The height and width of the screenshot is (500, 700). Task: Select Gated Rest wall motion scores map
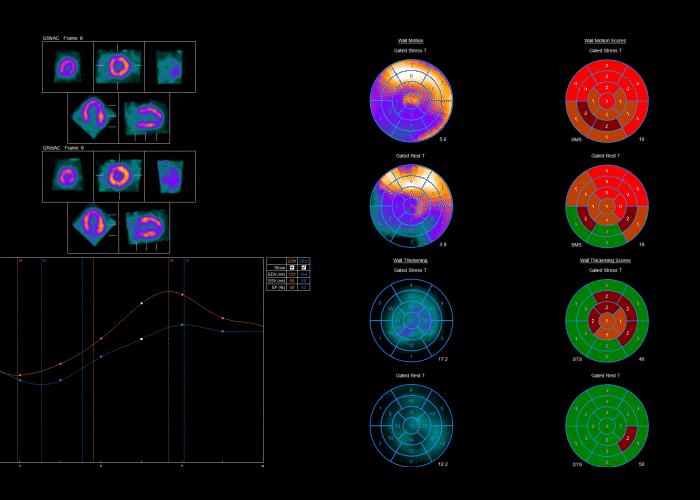[x=607, y=206]
